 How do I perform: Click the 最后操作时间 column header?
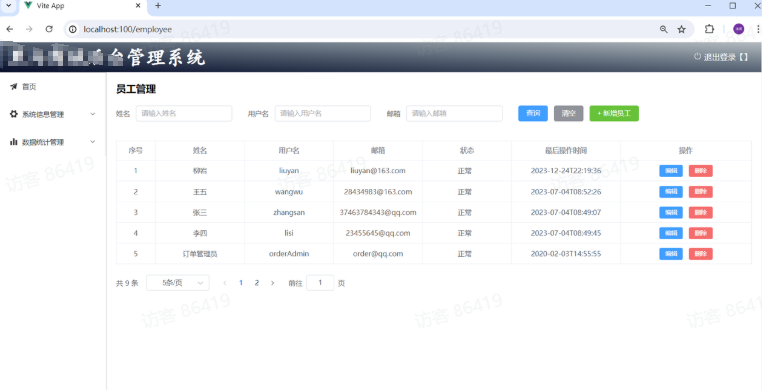[x=566, y=151]
